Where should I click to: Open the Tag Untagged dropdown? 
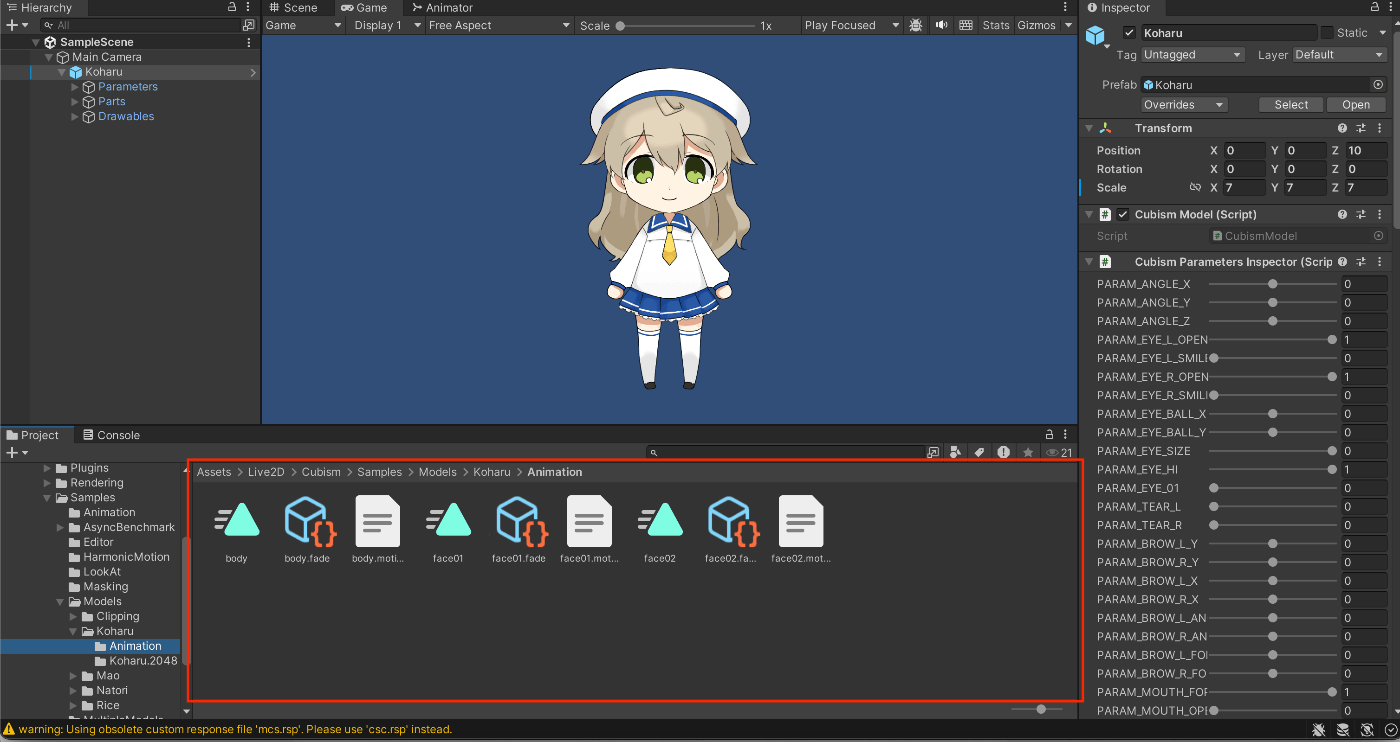pos(1193,55)
